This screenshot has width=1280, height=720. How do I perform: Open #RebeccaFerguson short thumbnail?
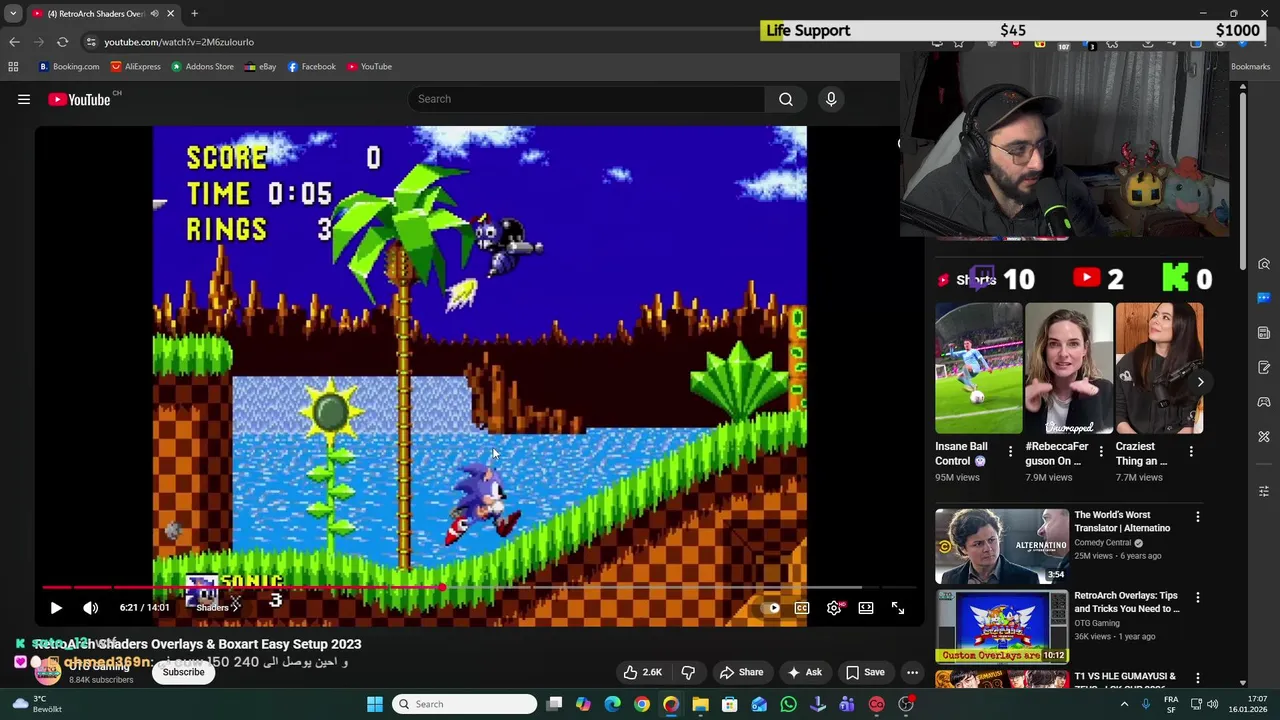coord(1069,368)
